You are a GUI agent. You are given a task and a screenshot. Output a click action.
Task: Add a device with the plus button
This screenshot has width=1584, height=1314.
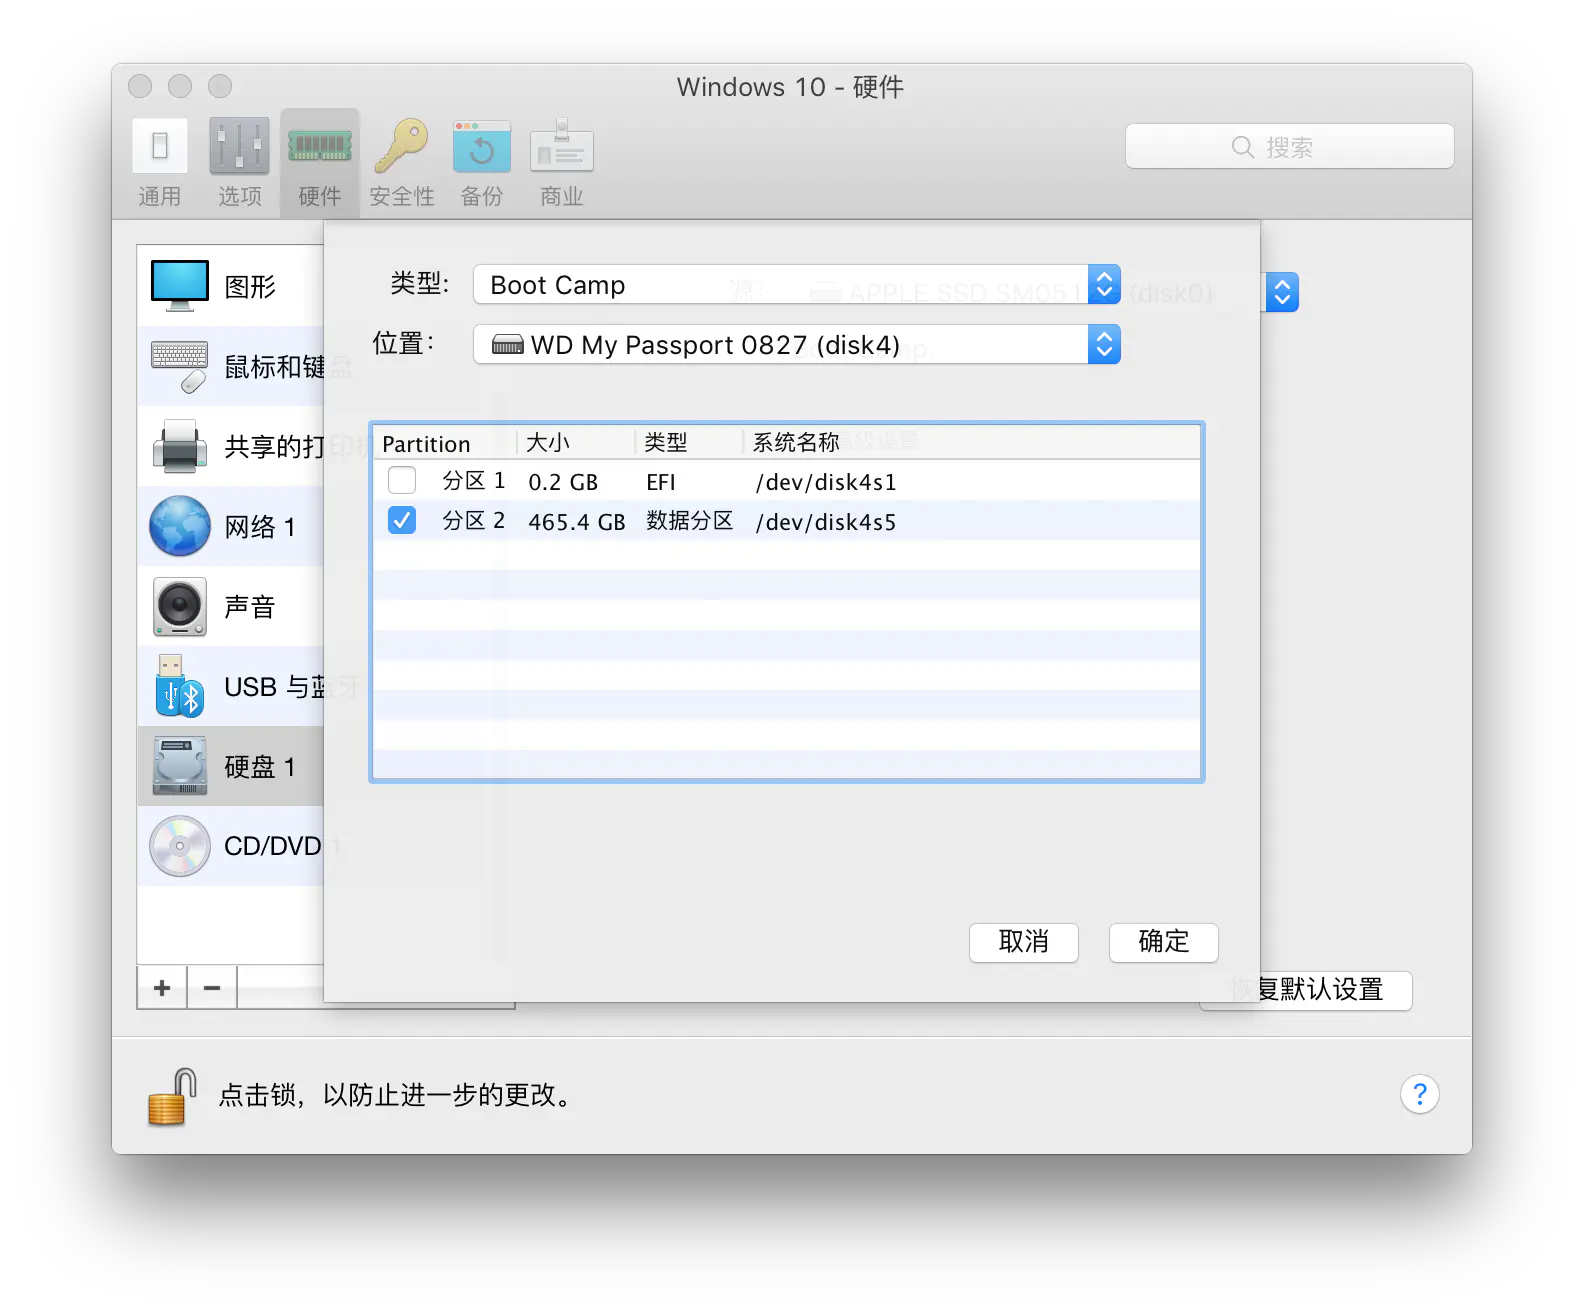[x=162, y=988]
